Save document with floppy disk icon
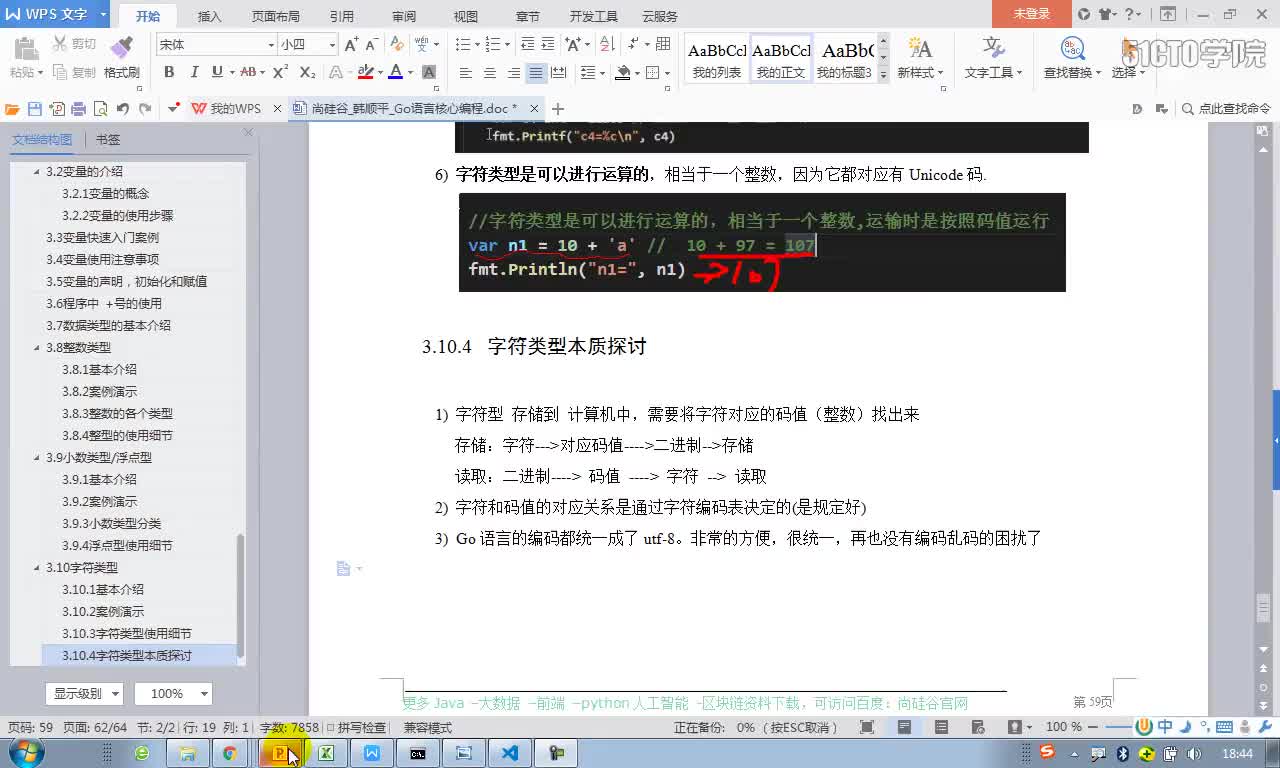 tap(35, 108)
